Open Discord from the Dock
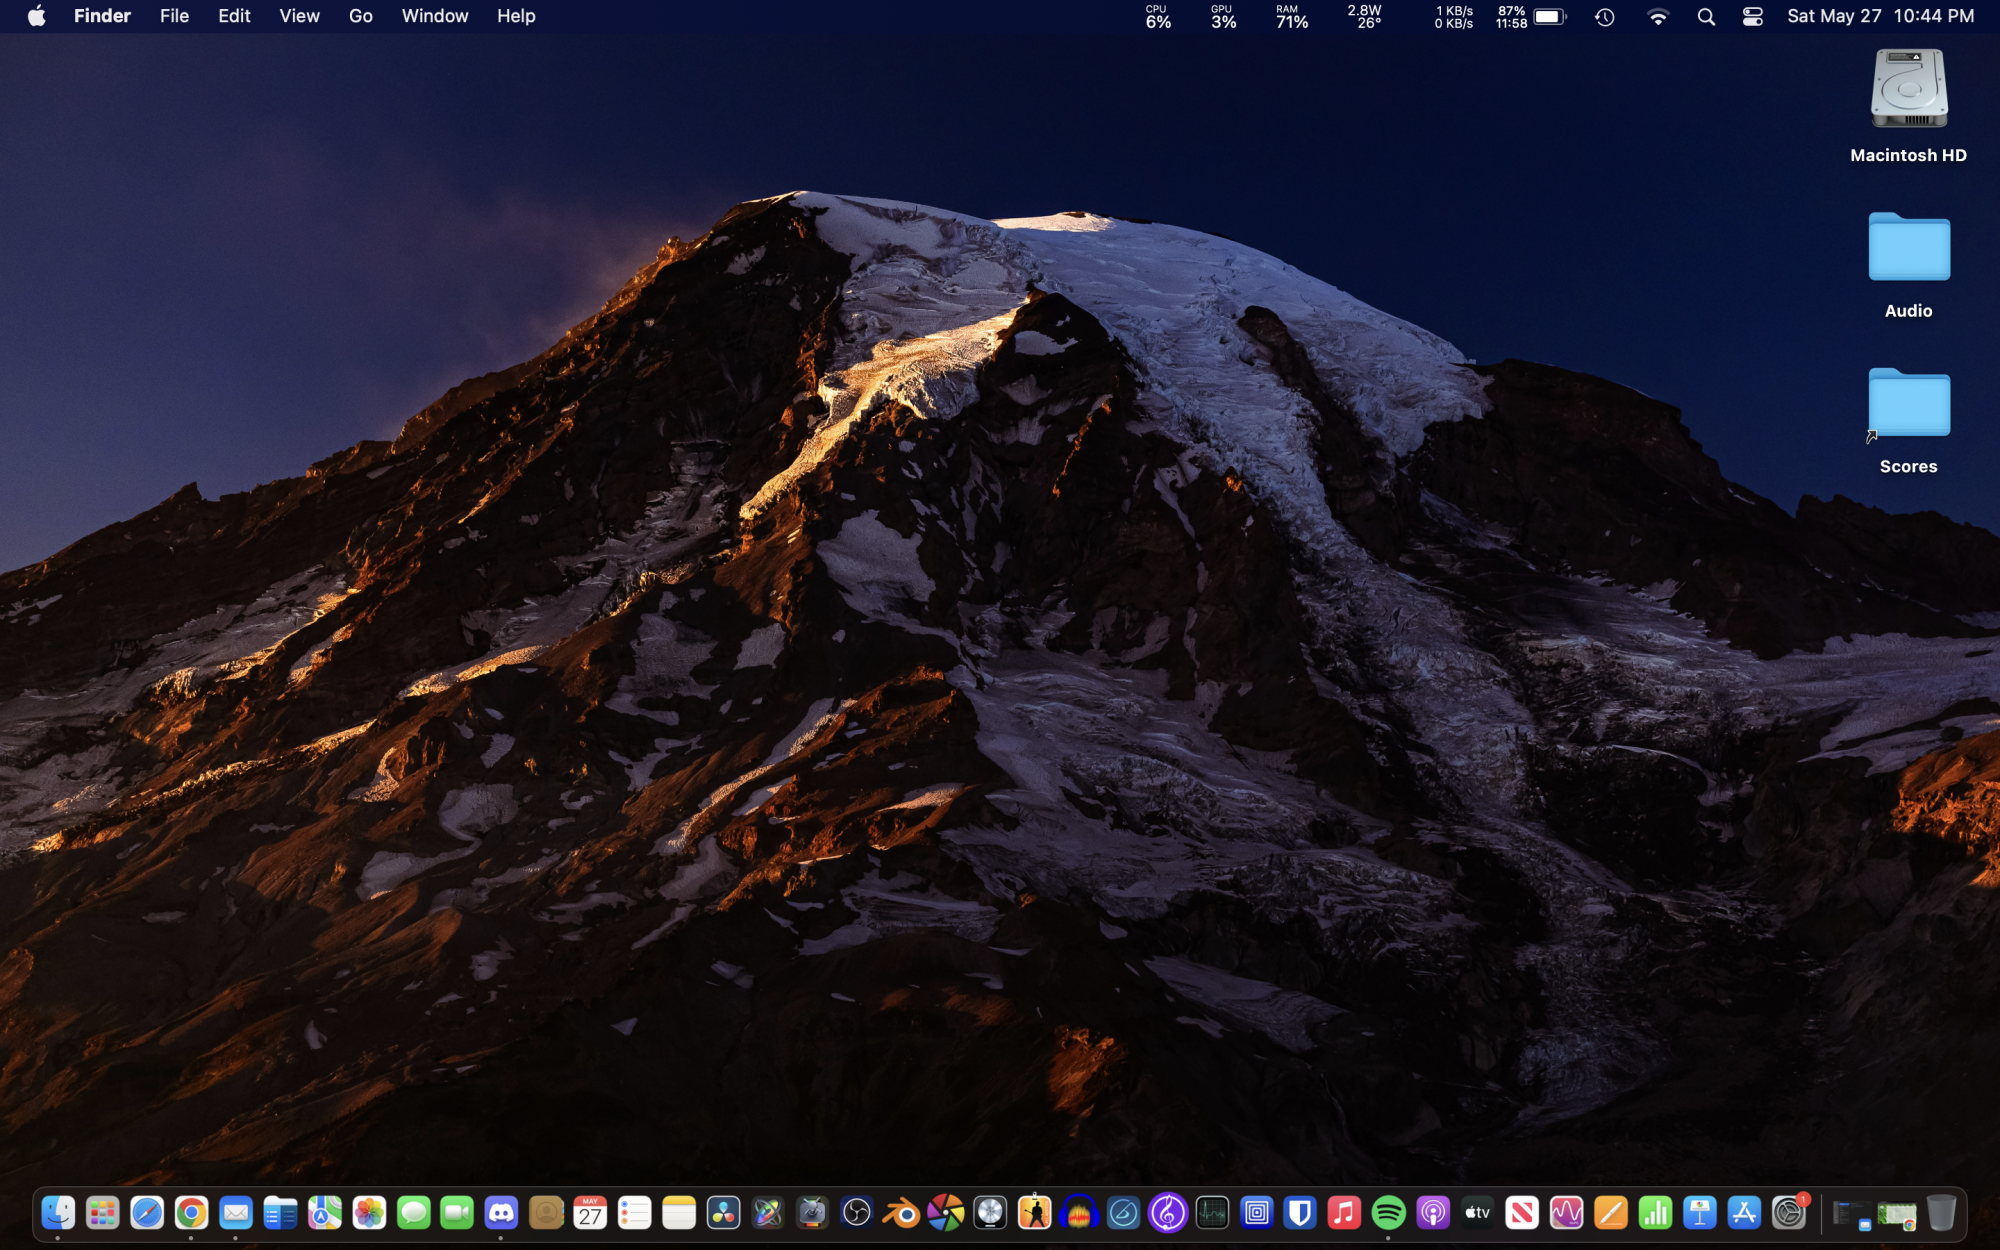The height and width of the screenshot is (1250, 2000). click(501, 1213)
